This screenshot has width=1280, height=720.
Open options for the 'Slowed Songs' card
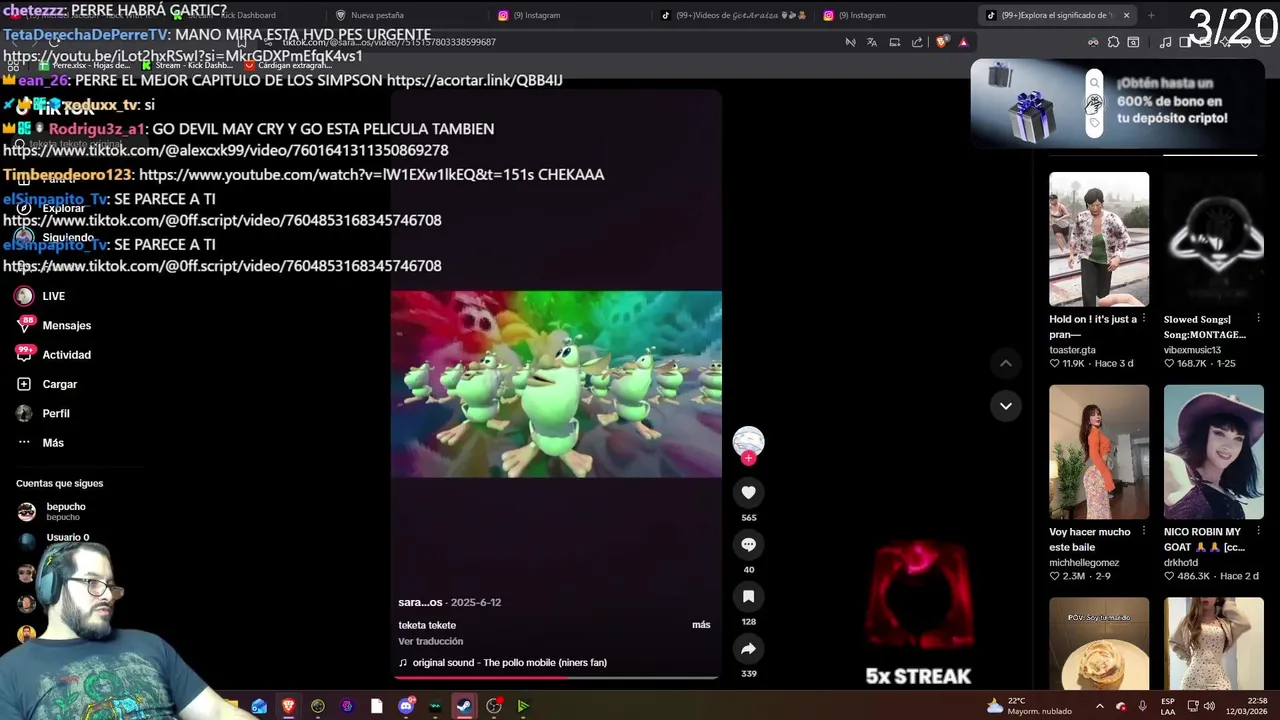click(x=1259, y=319)
